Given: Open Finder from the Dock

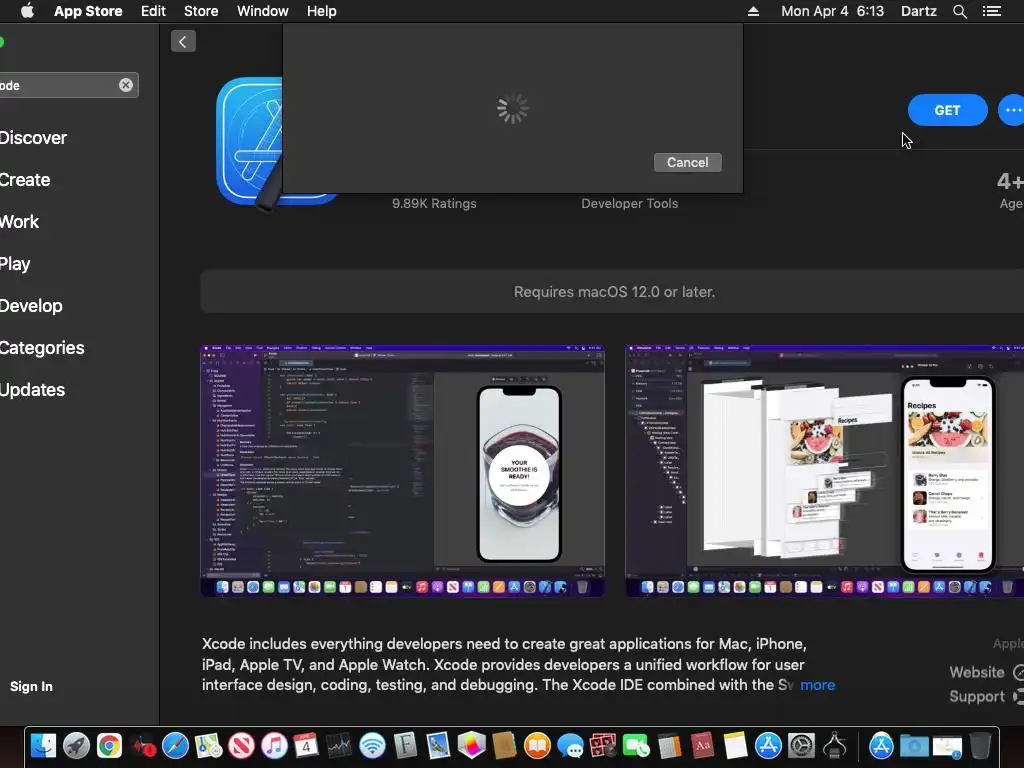Looking at the screenshot, I should tap(43, 745).
